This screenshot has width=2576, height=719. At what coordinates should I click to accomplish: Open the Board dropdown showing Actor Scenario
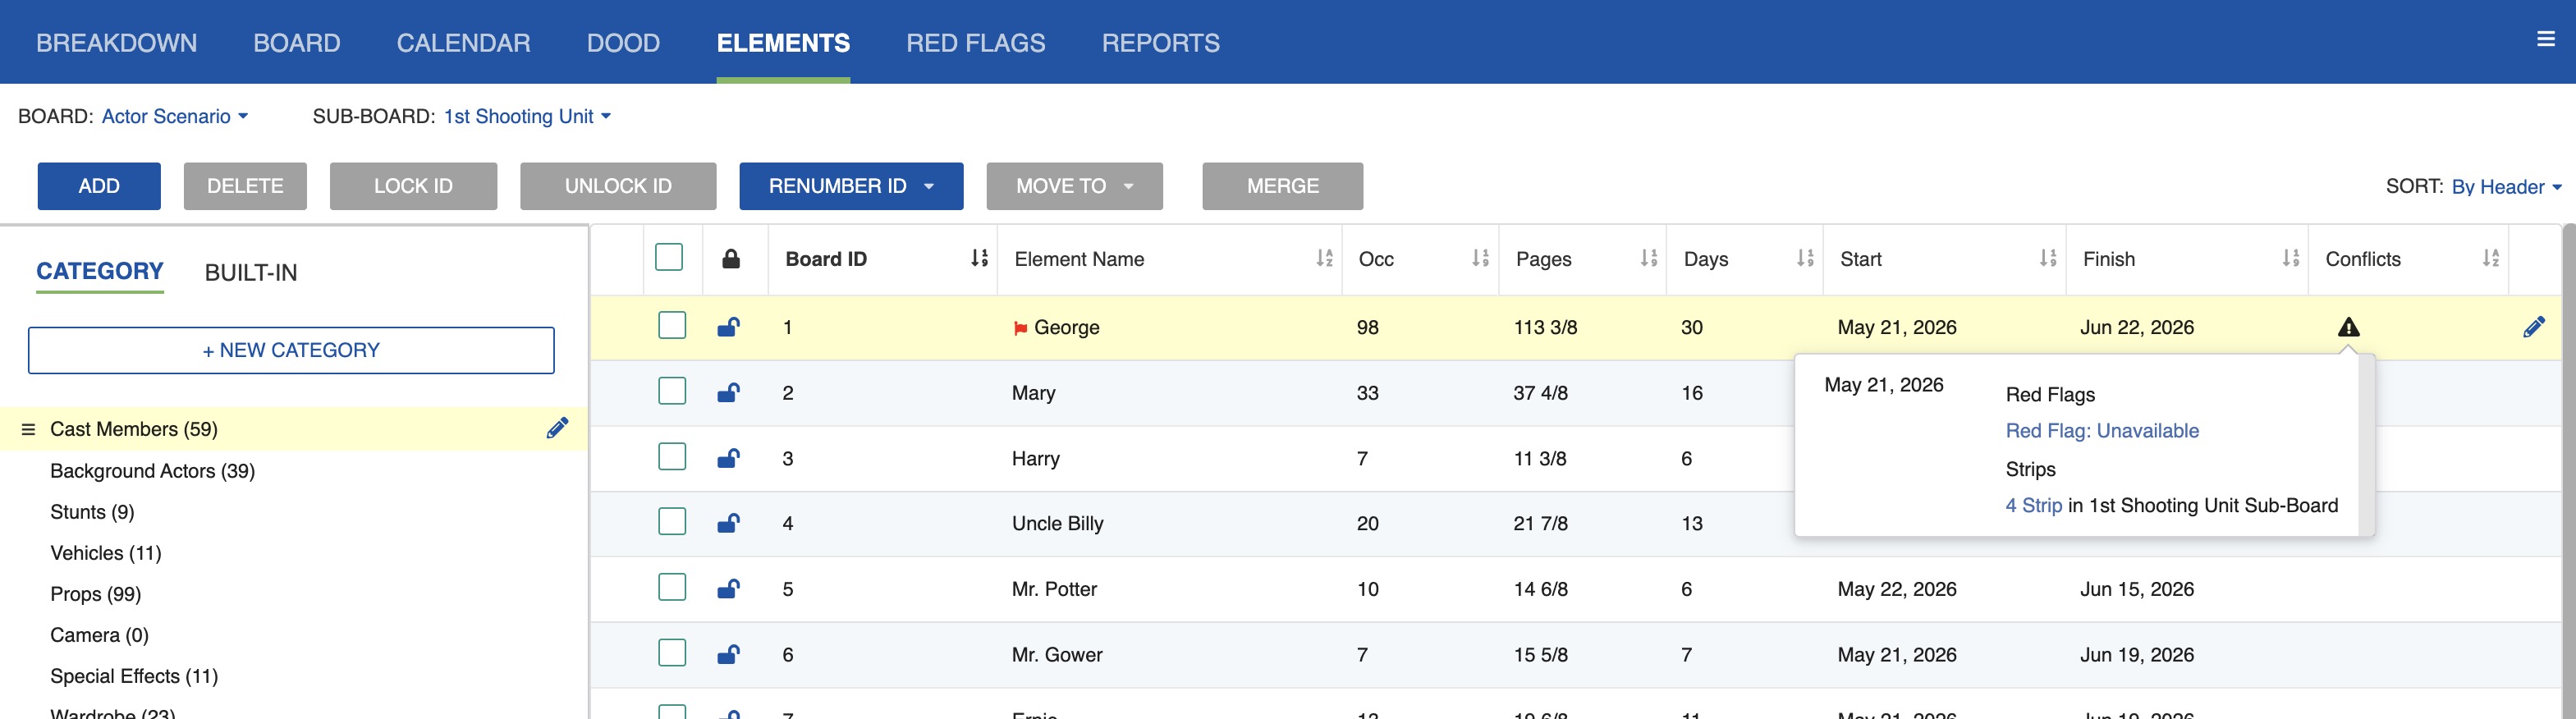point(174,117)
